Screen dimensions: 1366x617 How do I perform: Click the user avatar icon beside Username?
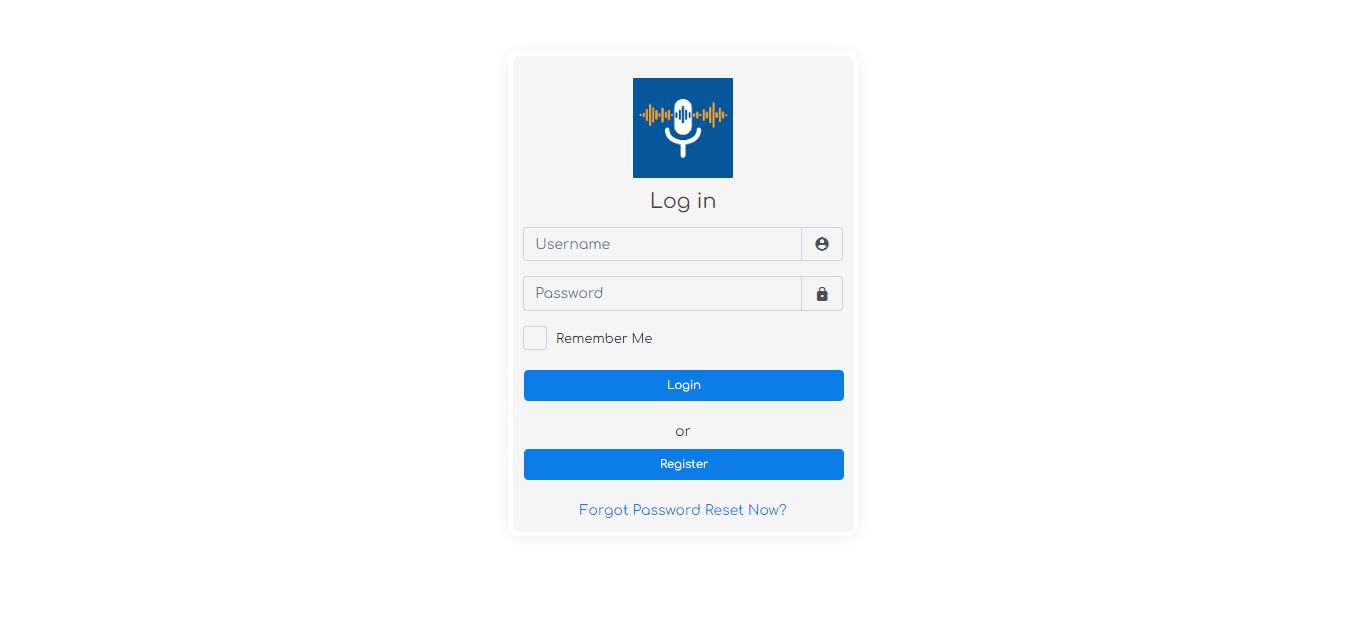822,244
